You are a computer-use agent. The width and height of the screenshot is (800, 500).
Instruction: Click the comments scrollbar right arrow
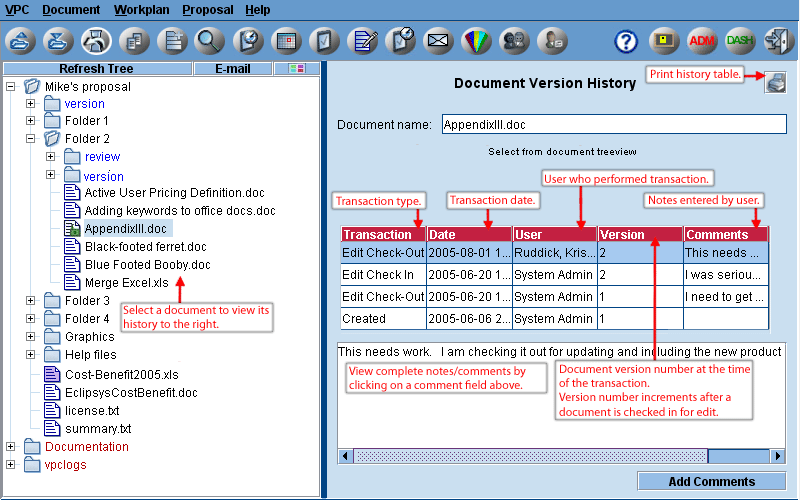[777, 456]
